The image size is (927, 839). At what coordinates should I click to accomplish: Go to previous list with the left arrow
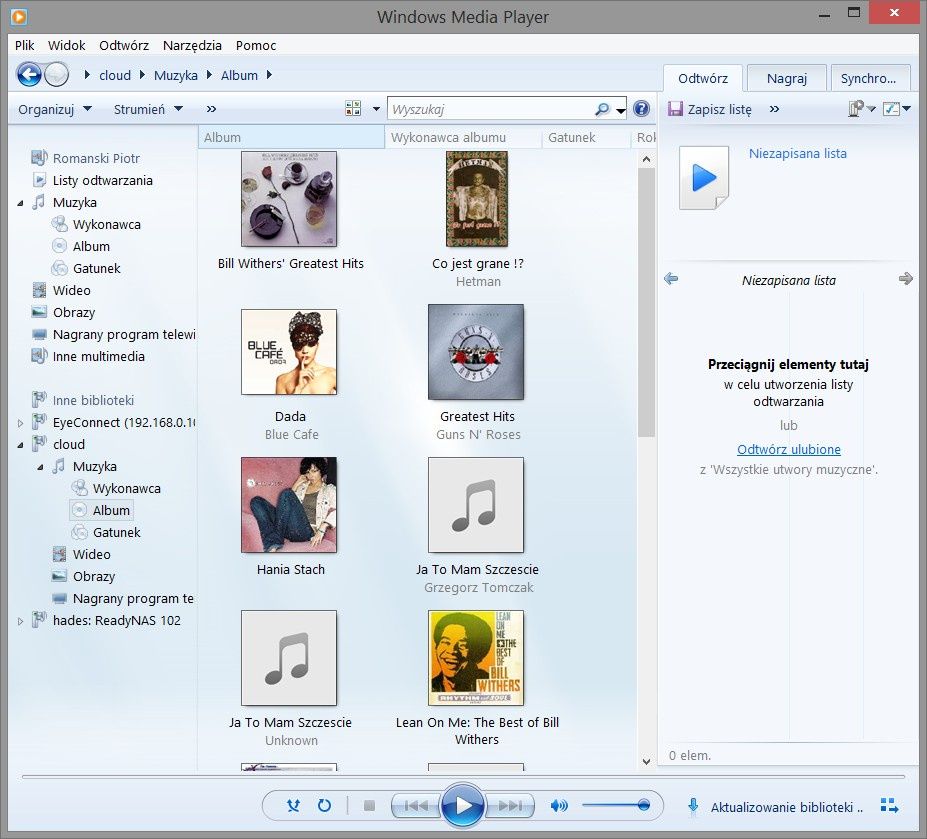[671, 279]
